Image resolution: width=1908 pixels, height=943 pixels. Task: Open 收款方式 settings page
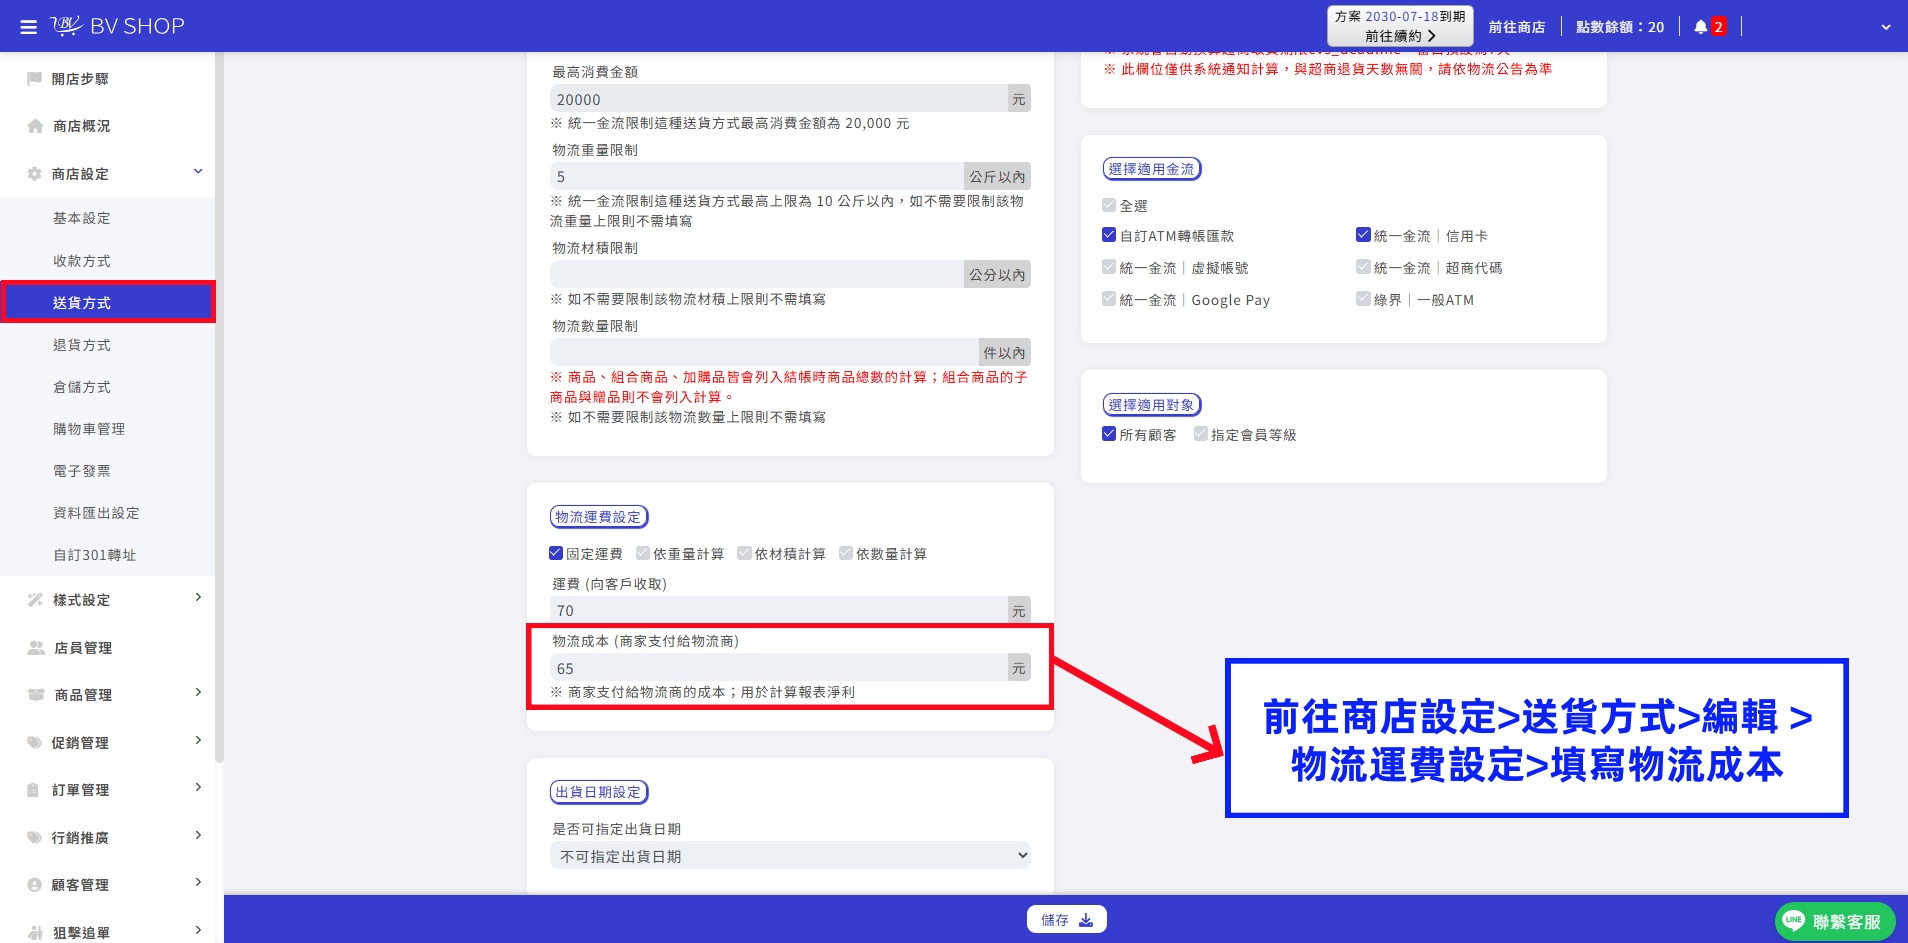(x=82, y=261)
